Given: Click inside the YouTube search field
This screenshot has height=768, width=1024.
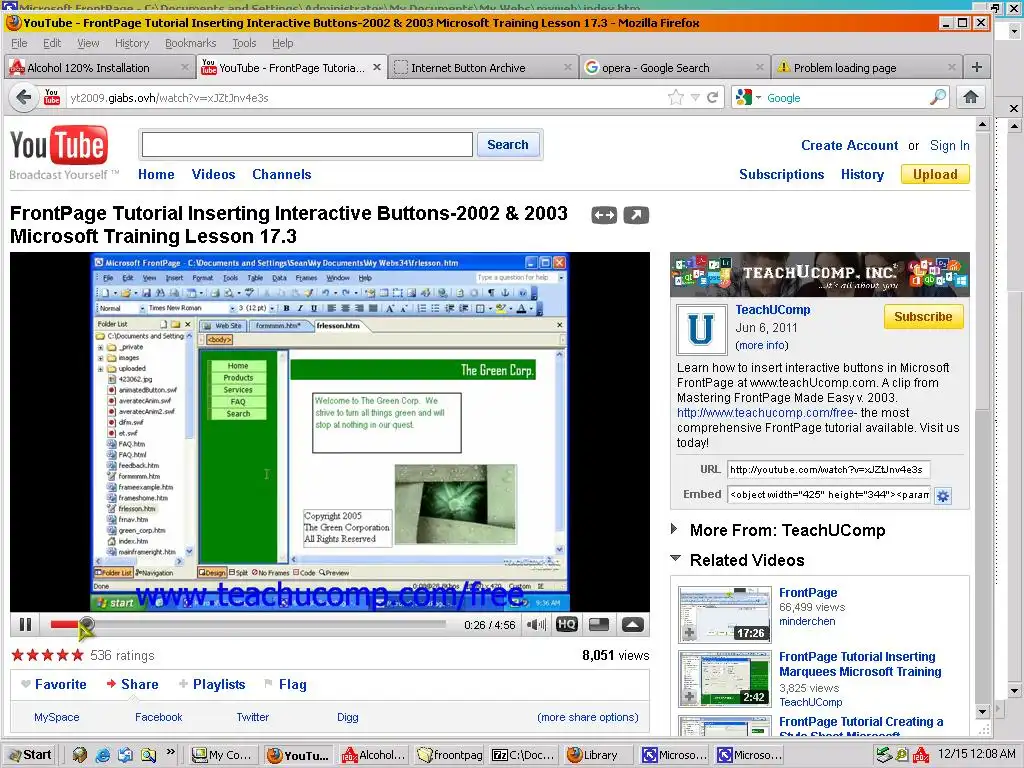Looking at the screenshot, I should coord(307,144).
